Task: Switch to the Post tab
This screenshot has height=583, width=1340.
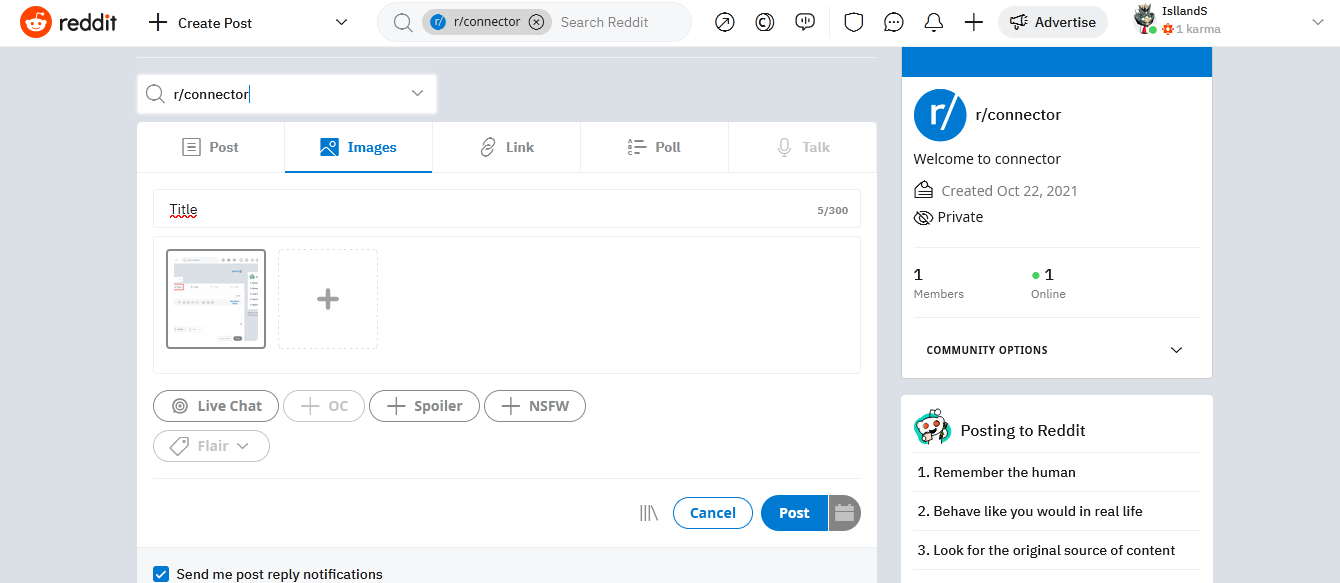Action: [211, 147]
